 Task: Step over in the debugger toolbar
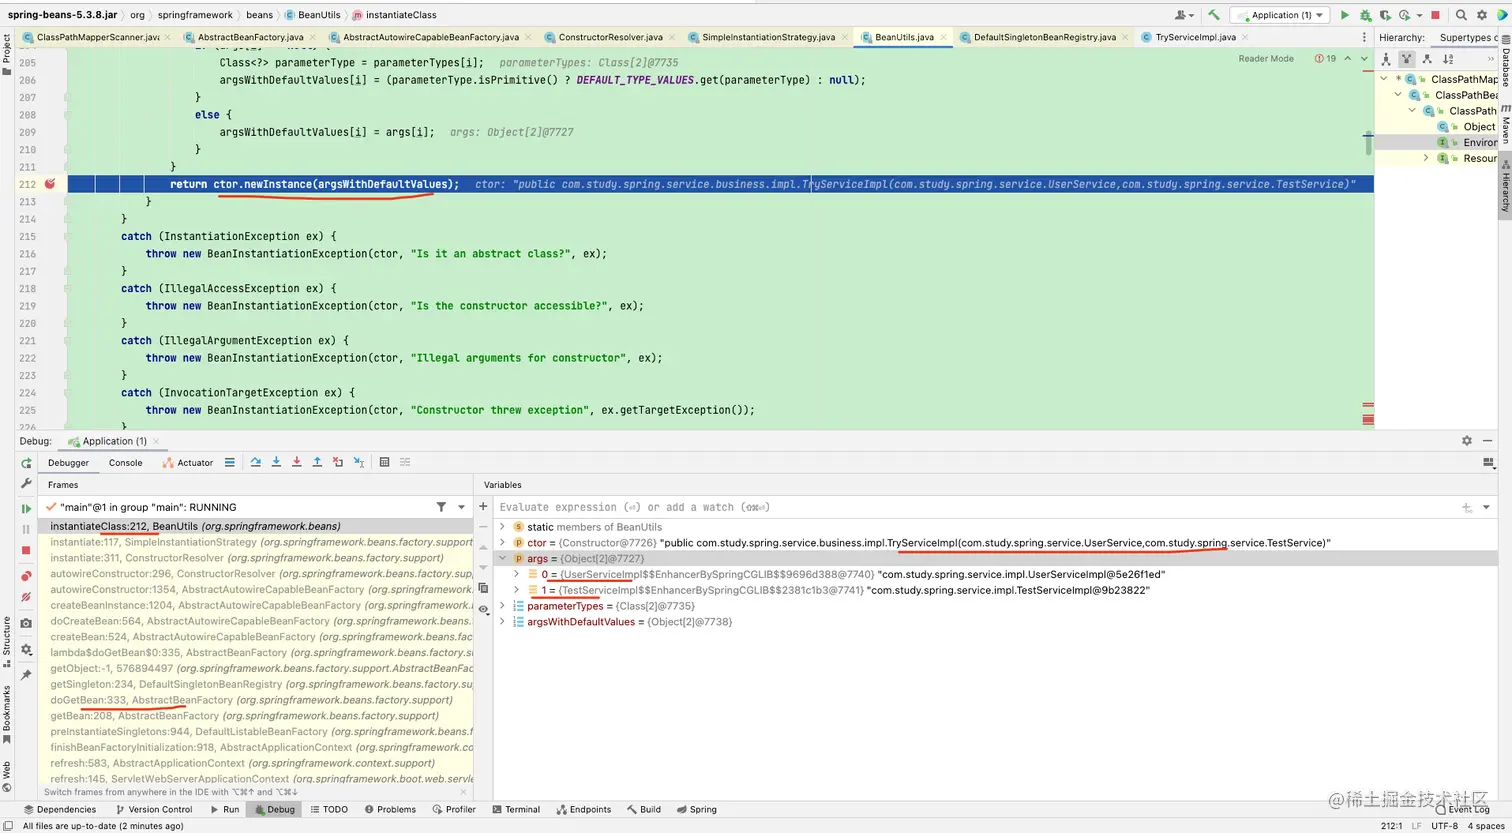point(256,462)
